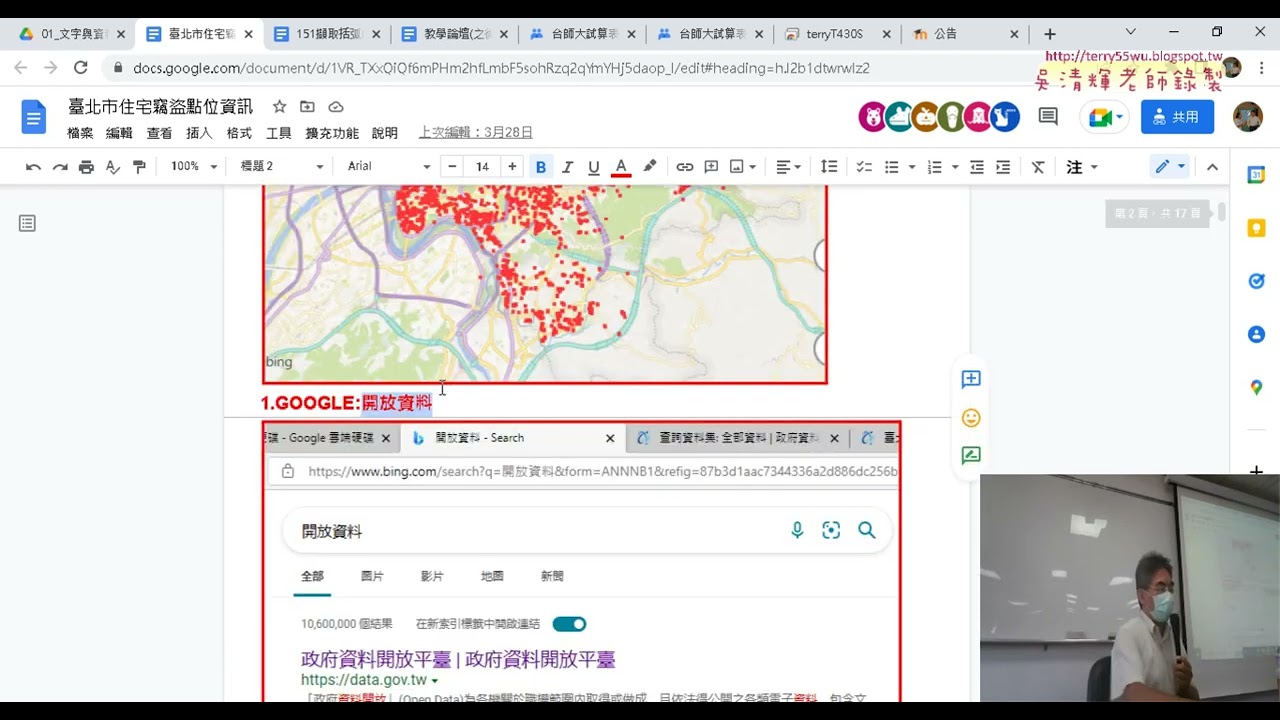Expand the text alignment options
The height and width of the screenshot is (720, 1280).
[x=789, y=167]
